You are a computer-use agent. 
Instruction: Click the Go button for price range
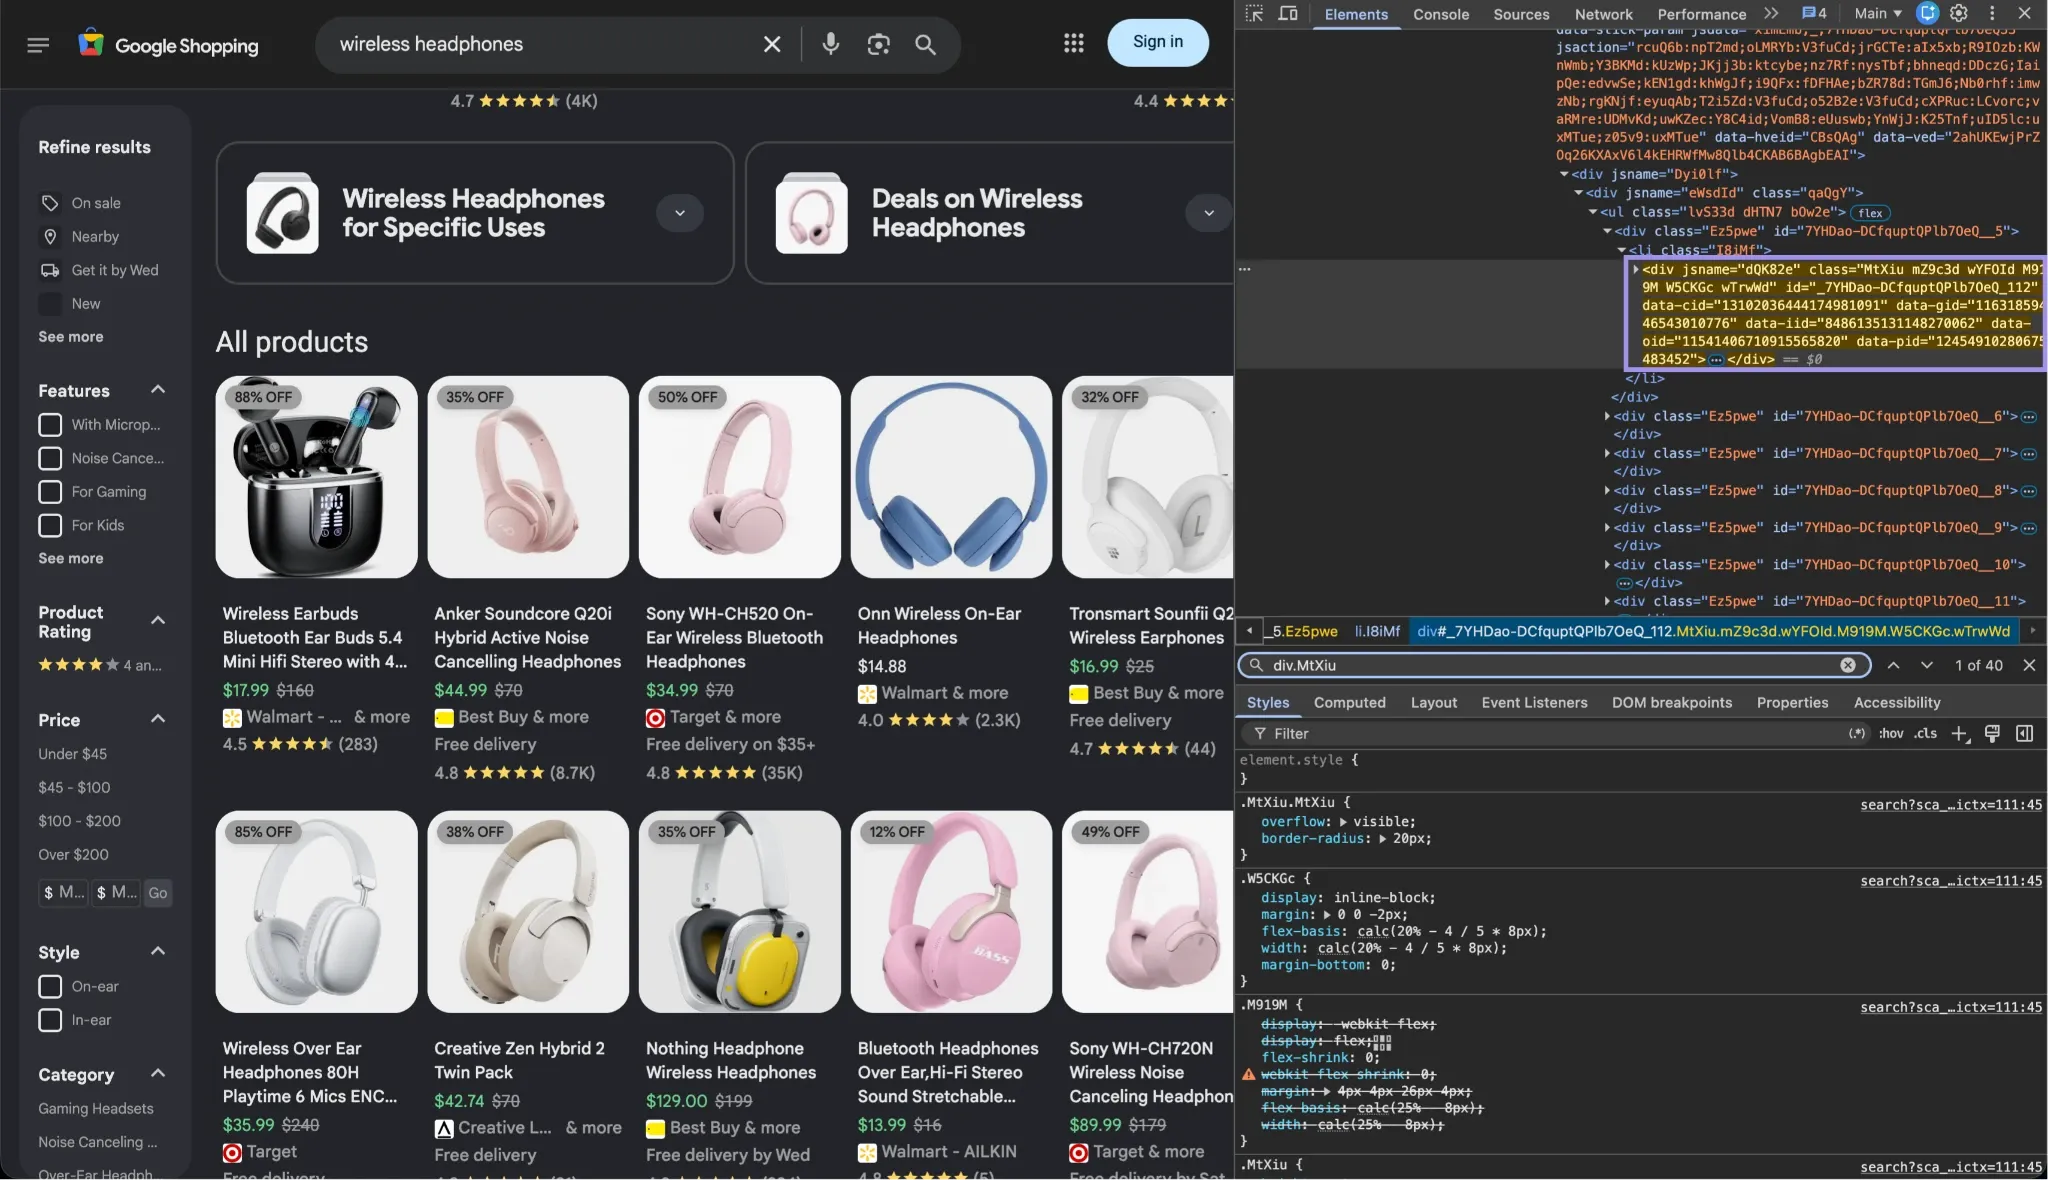(157, 893)
